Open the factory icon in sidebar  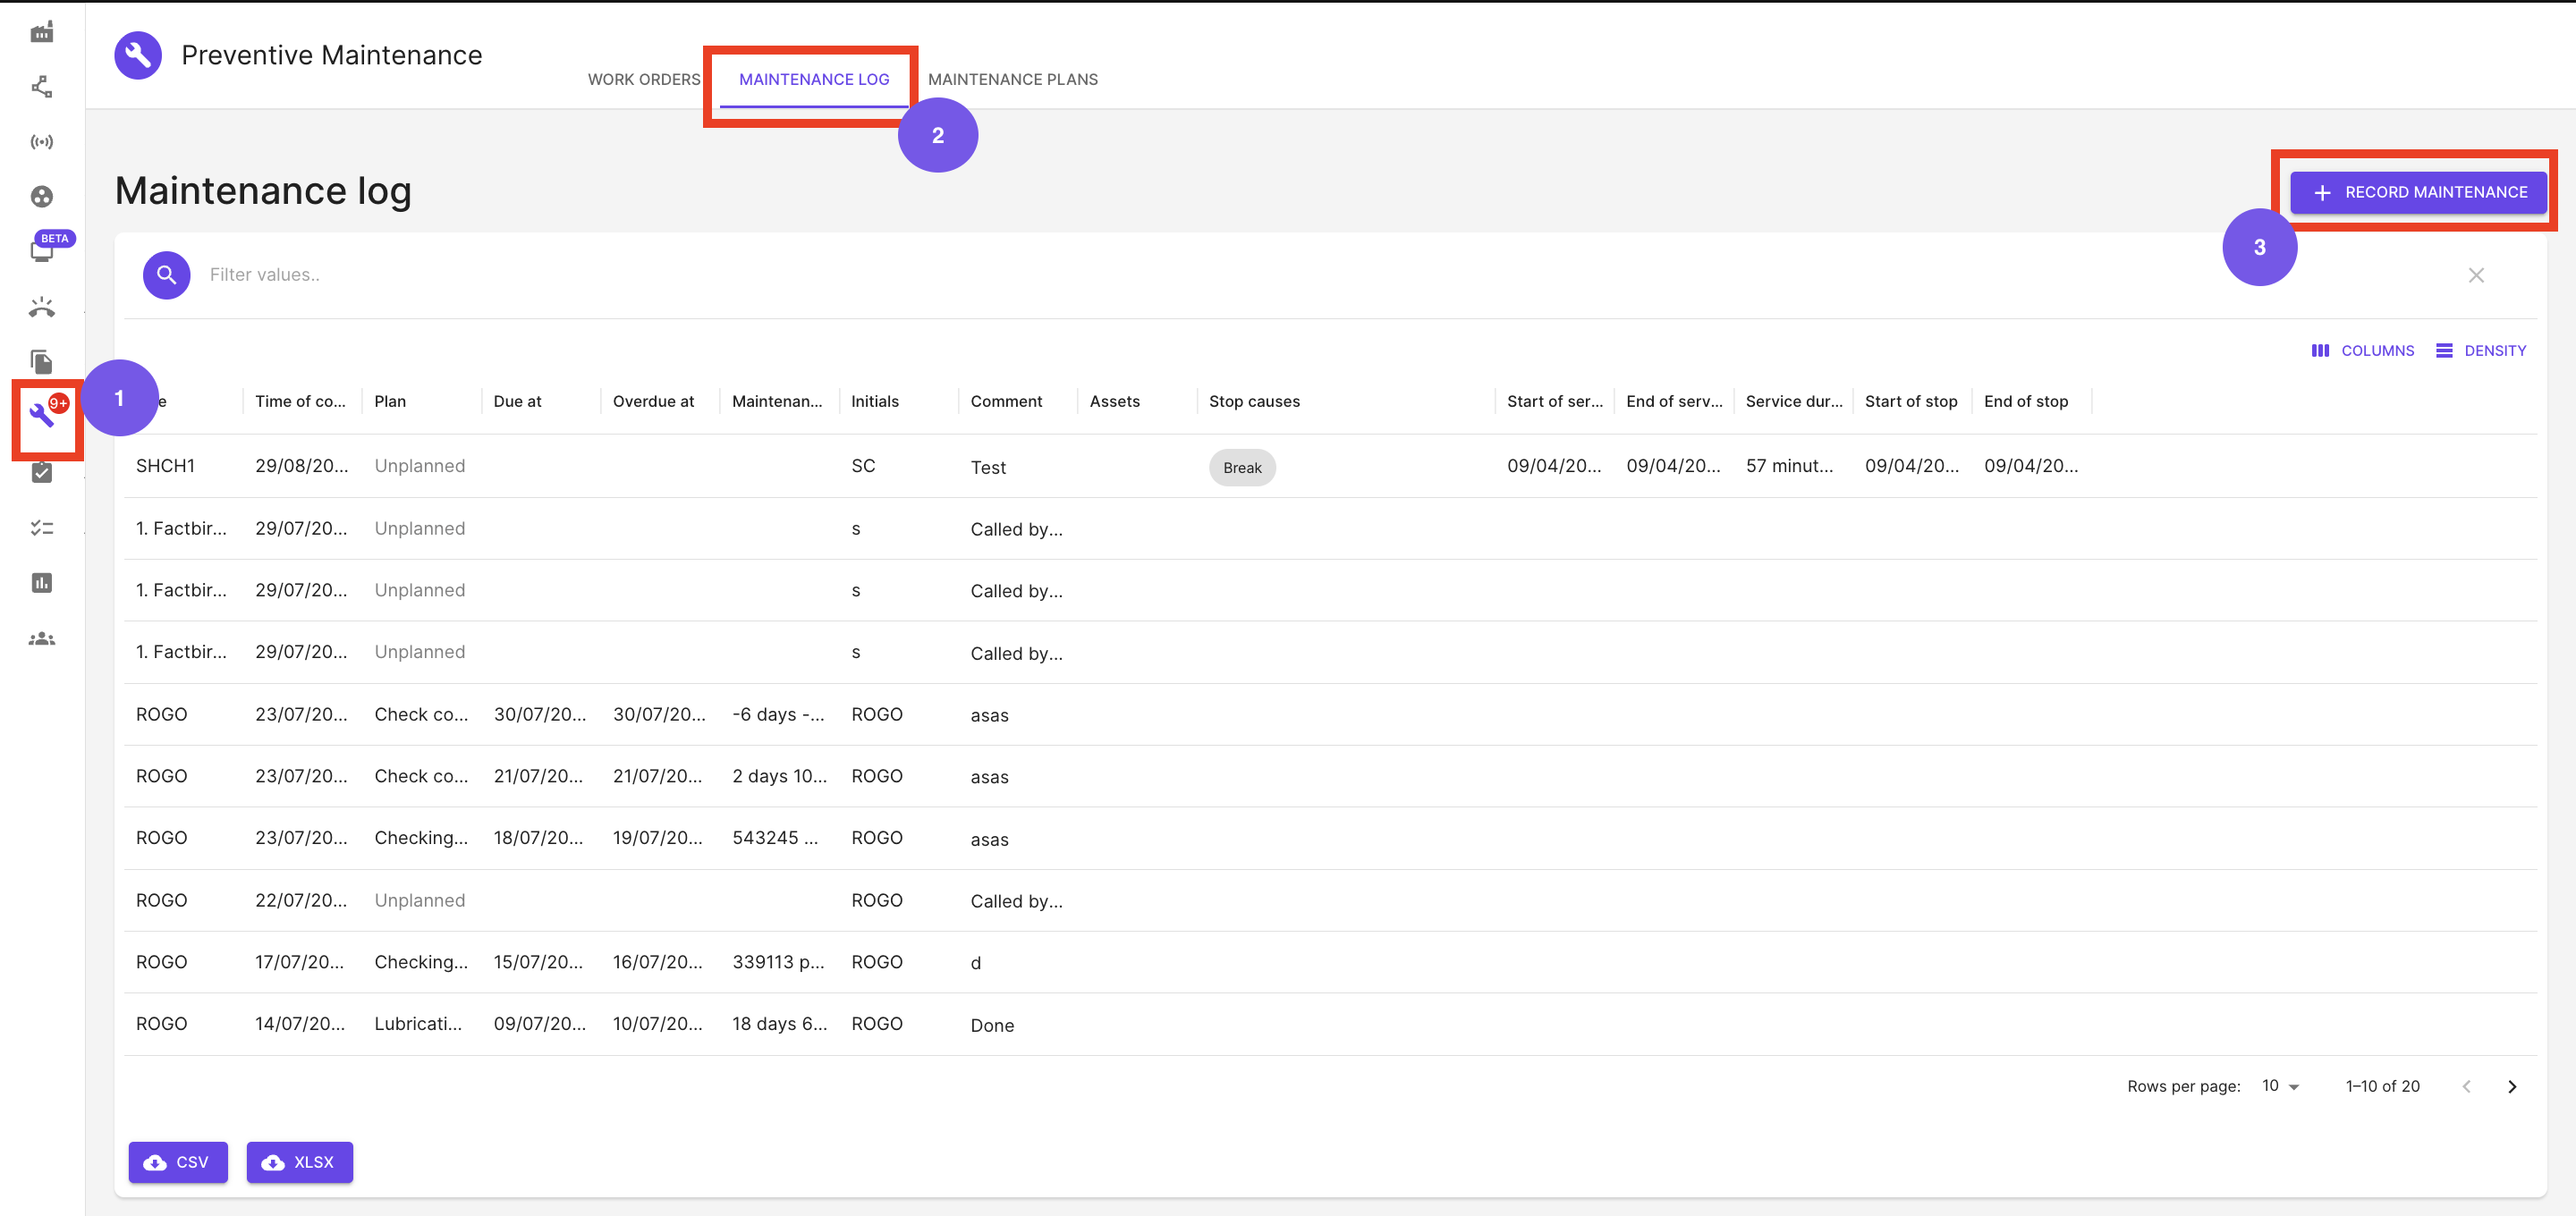click(42, 33)
